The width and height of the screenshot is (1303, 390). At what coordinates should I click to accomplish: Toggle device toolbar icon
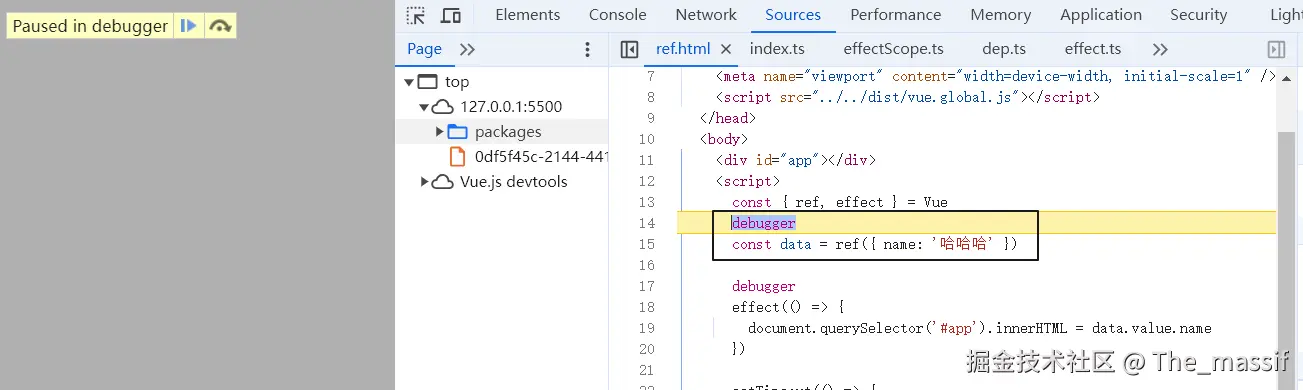point(451,15)
